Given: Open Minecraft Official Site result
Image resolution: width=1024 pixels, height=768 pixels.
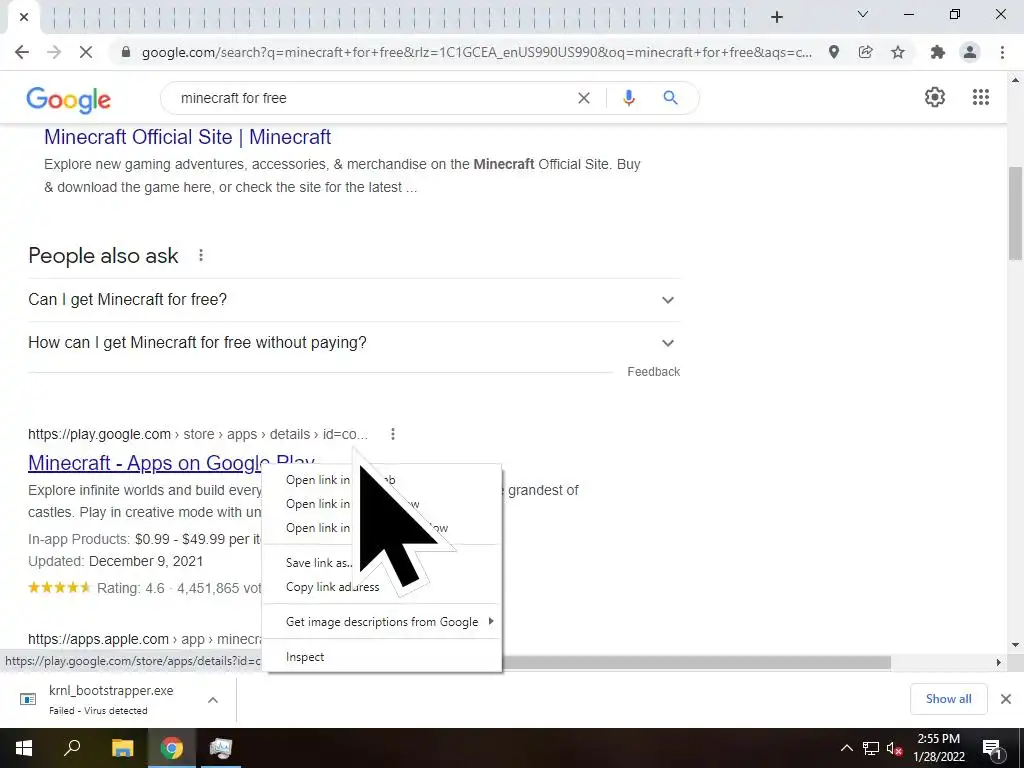Looking at the screenshot, I should coord(187,137).
